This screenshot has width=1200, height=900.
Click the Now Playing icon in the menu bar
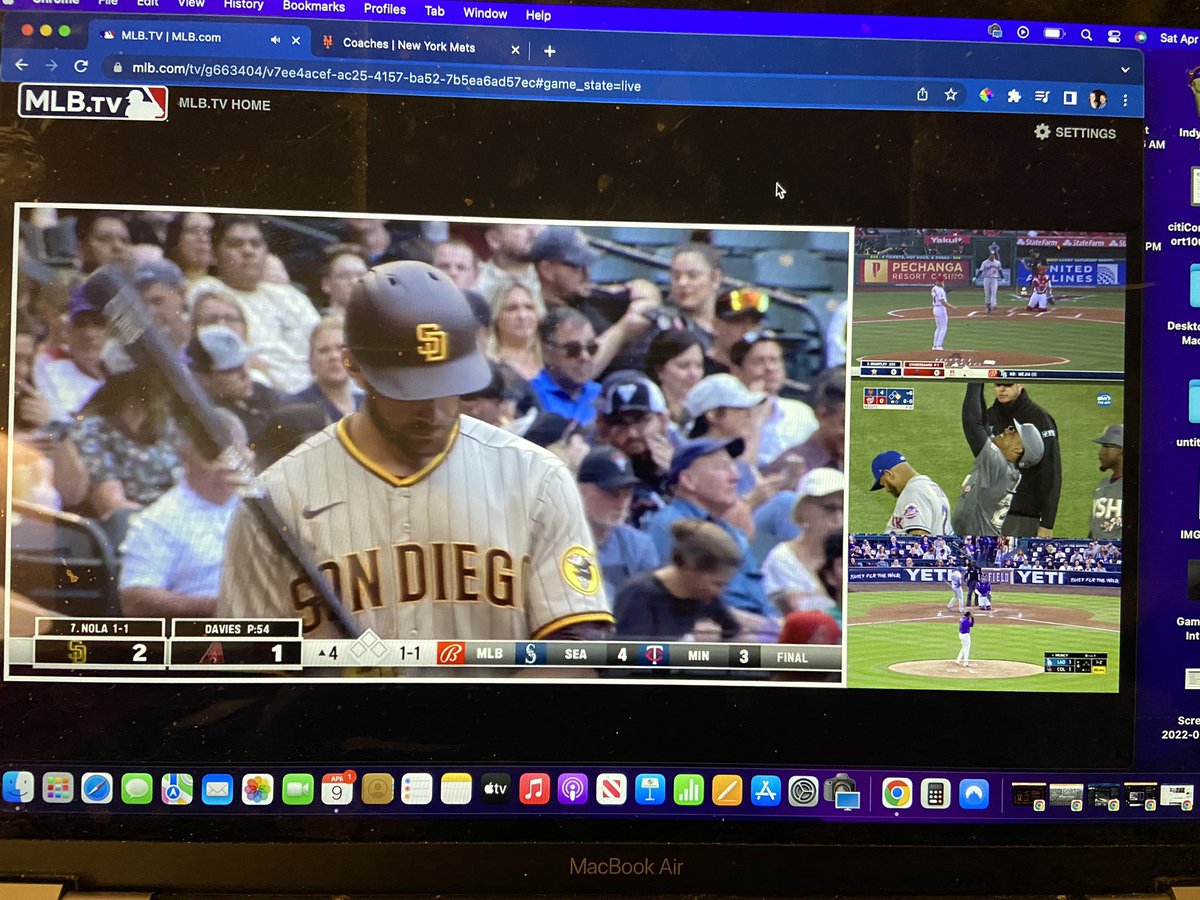tap(1023, 32)
